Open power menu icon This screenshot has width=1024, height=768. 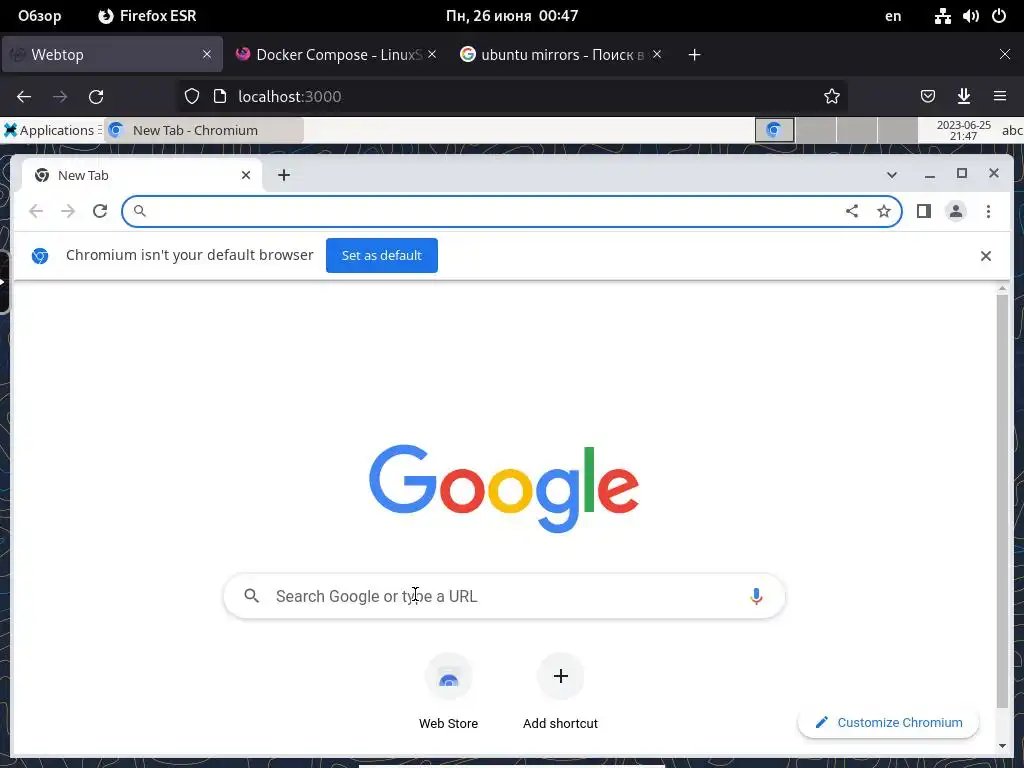point(999,16)
